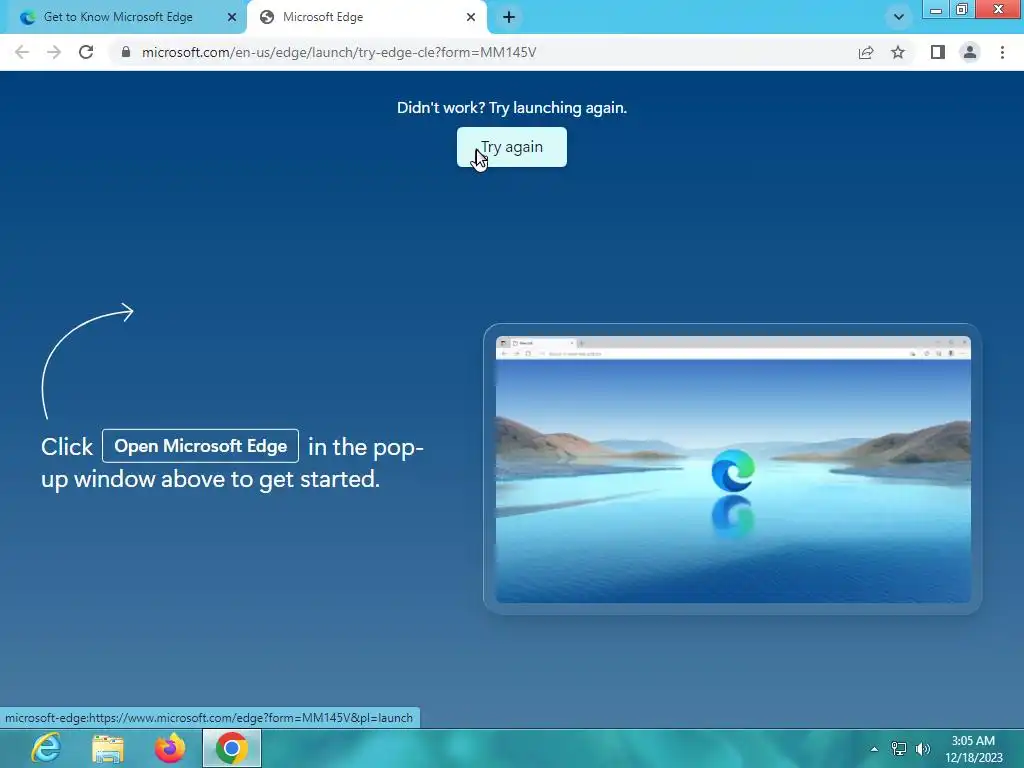Reload the current page
1024x768 pixels.
pos(86,52)
